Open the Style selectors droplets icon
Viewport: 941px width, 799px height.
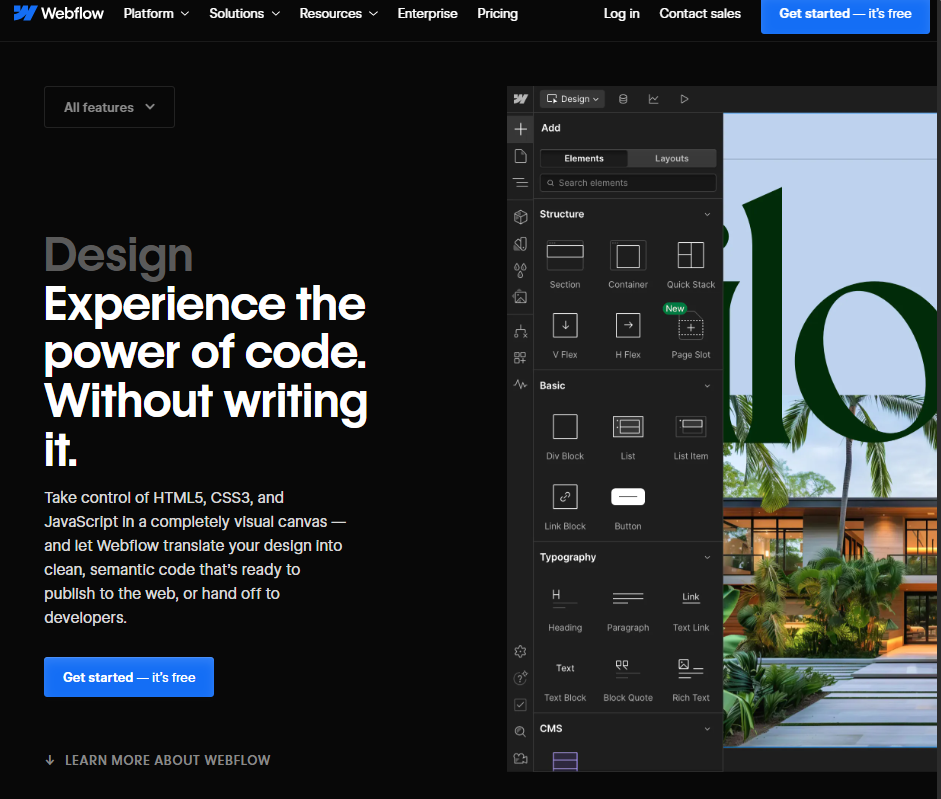click(x=520, y=271)
